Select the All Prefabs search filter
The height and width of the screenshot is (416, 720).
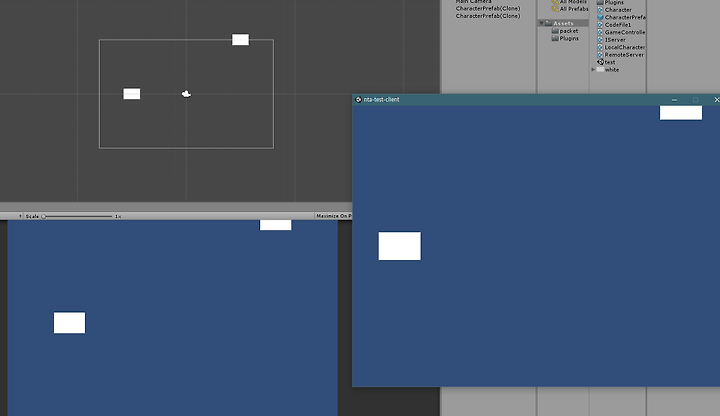(570, 9)
